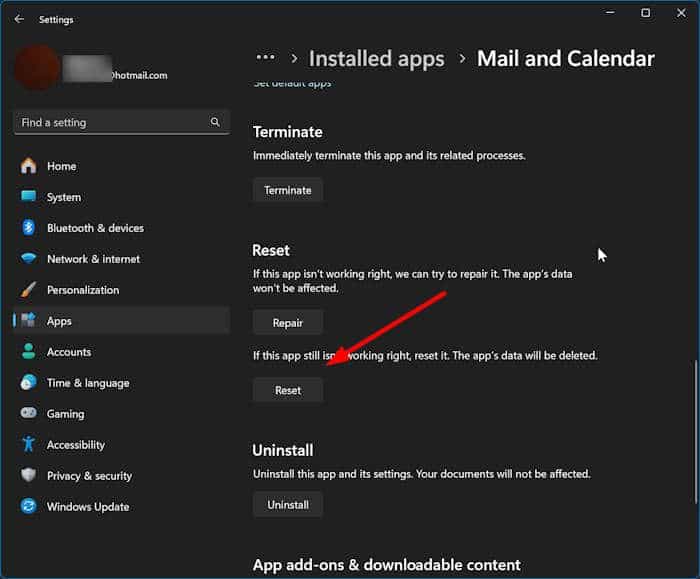Open Accessibility settings
Viewport: 700px width, 579px height.
pyautogui.click(x=121, y=445)
